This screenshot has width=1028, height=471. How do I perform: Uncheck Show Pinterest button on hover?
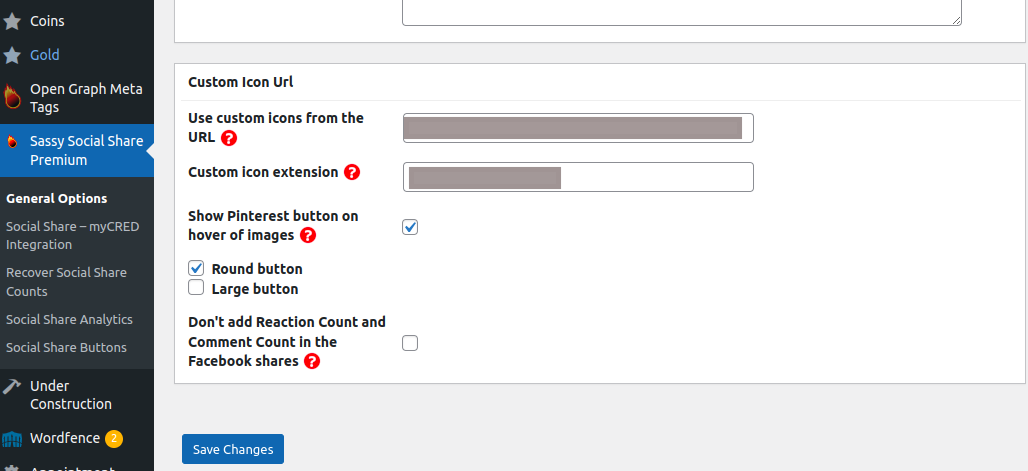tap(410, 227)
